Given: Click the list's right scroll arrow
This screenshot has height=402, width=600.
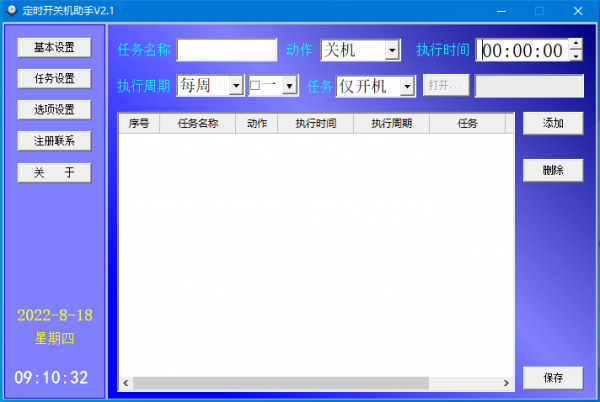Looking at the screenshot, I should [x=506, y=383].
